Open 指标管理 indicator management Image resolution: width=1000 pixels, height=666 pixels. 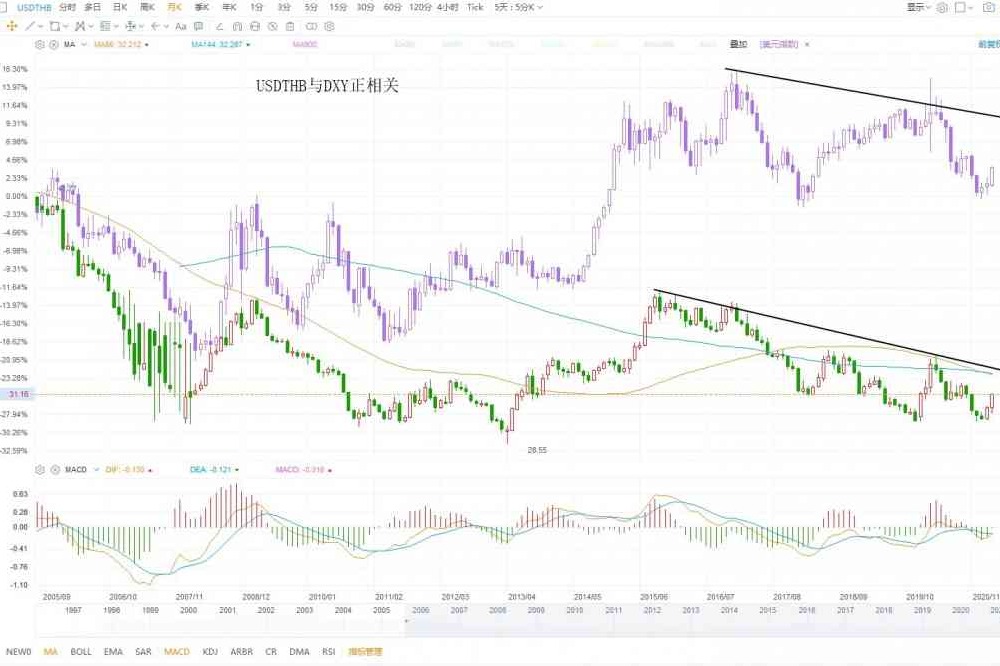tap(365, 651)
